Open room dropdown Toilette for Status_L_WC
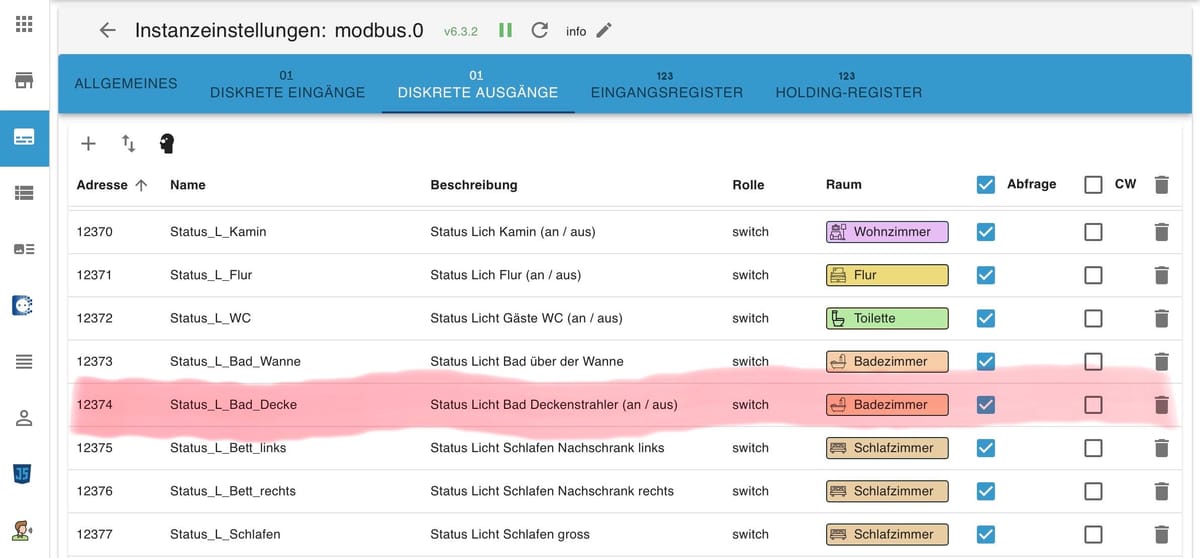This screenshot has width=1200, height=558. 887,318
